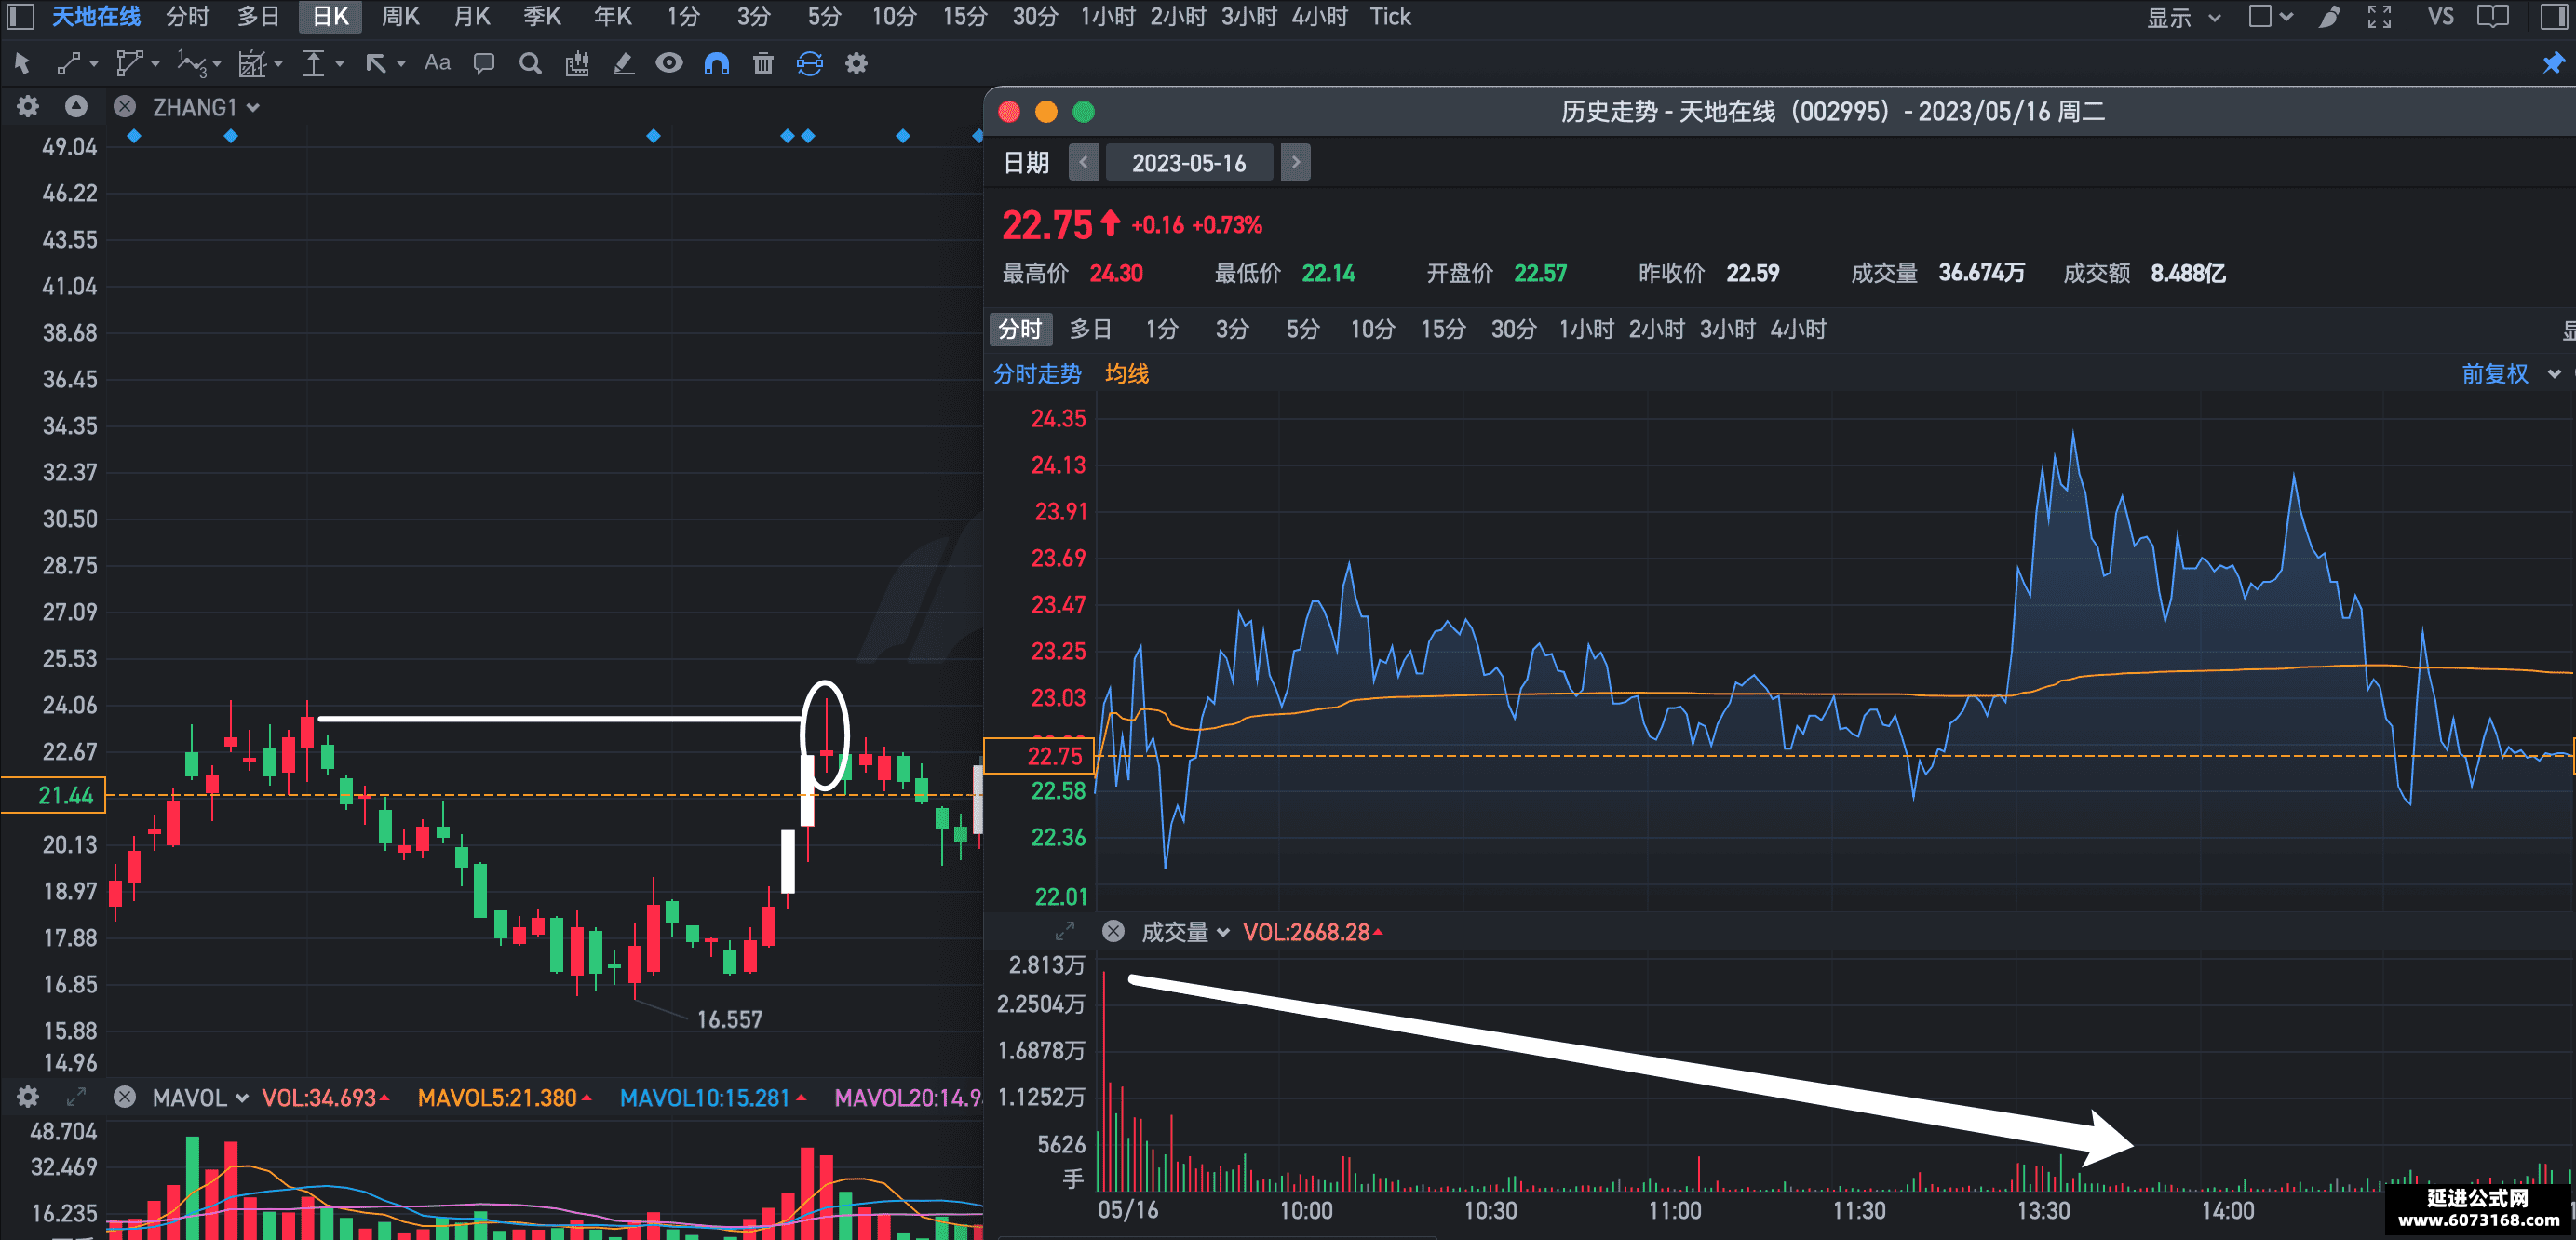Image resolution: width=2576 pixels, height=1240 pixels.
Task: Open the magnifier search tool
Action: (530, 64)
